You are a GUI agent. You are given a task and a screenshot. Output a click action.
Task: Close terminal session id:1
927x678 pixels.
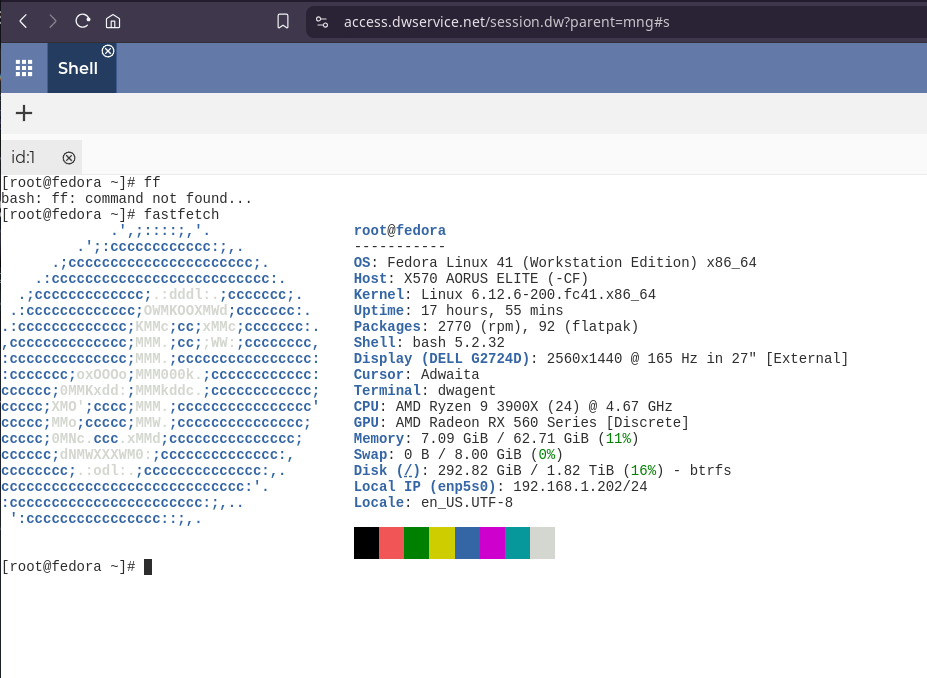point(69,158)
